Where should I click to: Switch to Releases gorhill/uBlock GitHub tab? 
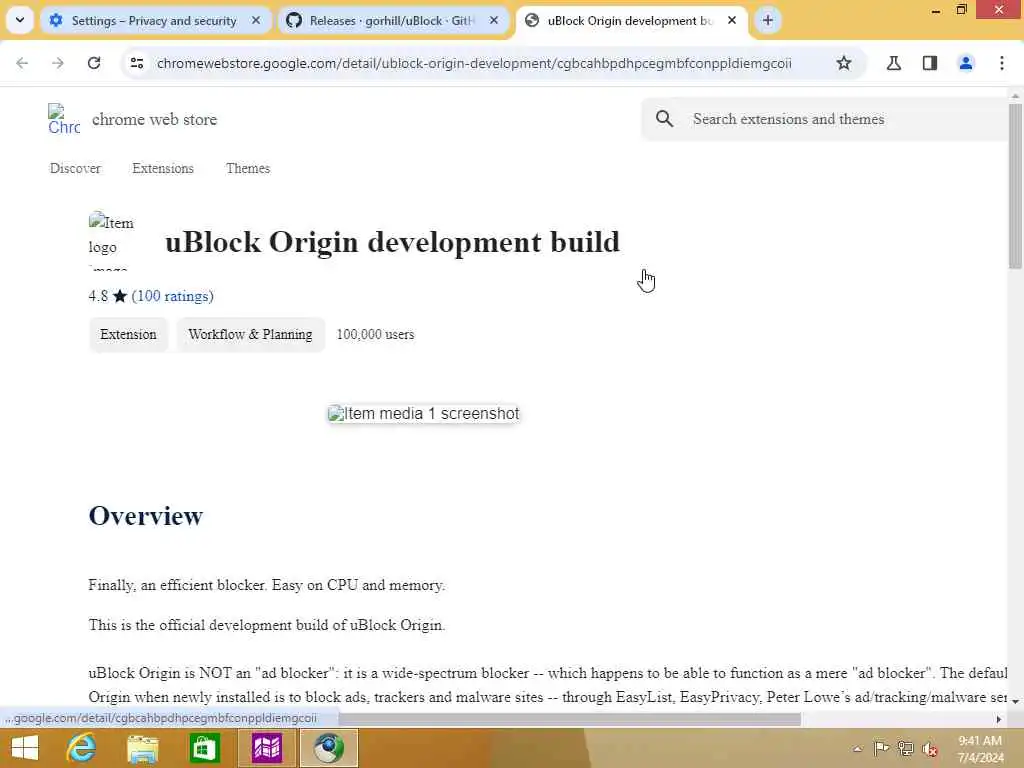[392, 21]
